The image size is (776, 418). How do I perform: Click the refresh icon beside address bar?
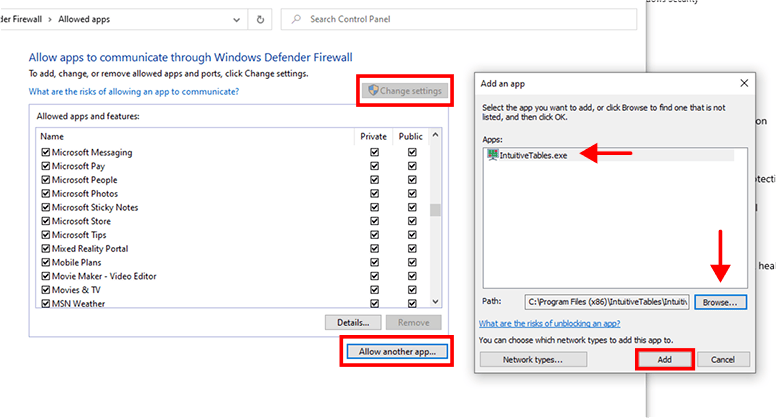(260, 20)
